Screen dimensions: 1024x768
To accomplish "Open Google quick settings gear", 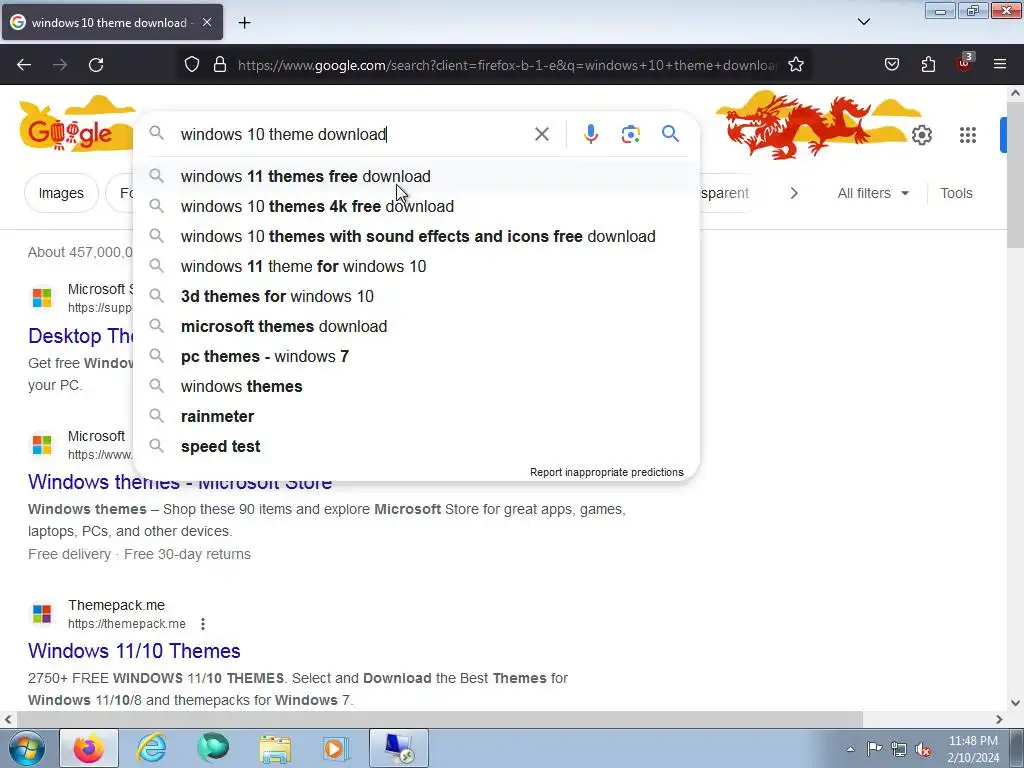I will pos(921,135).
